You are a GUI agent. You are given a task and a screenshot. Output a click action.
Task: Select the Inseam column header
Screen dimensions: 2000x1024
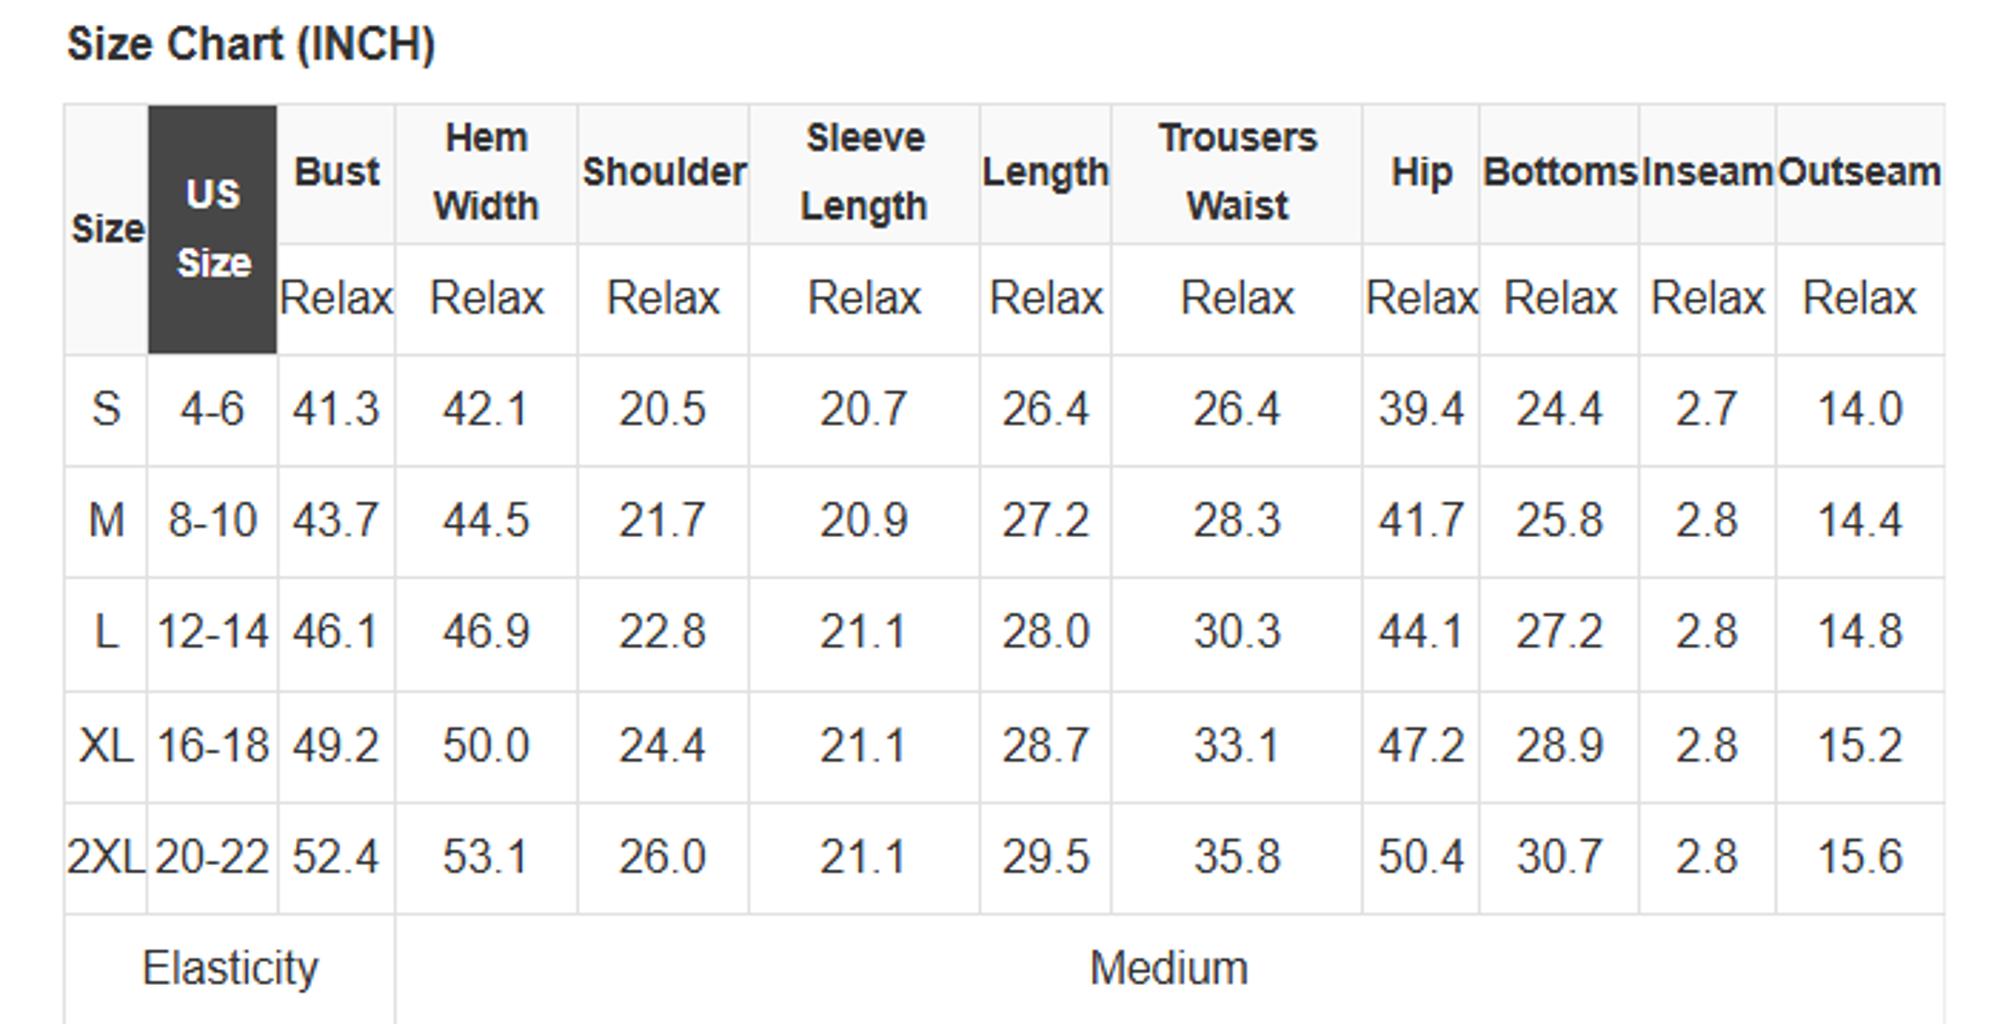[1707, 172]
